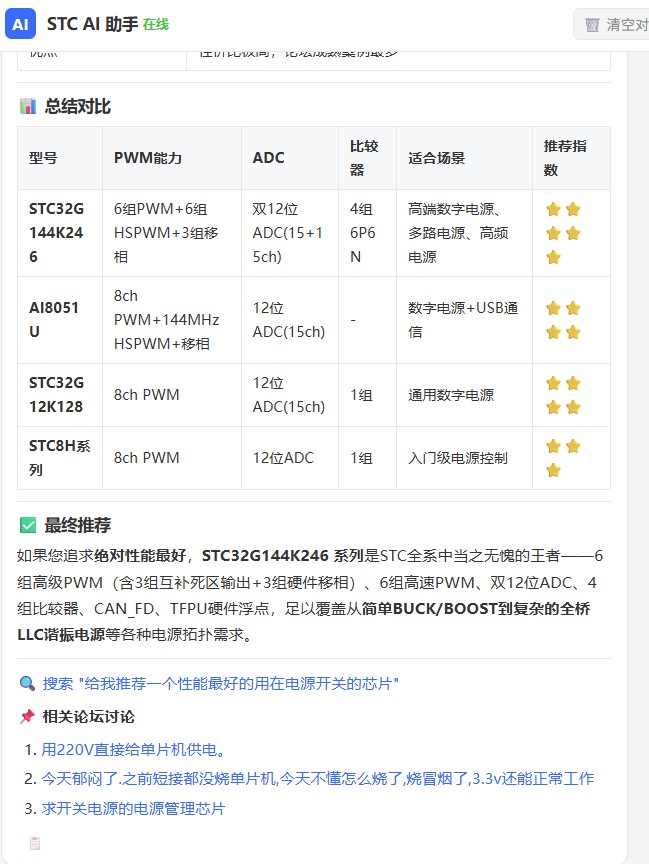The image size is (649, 864).
Task: Click the blue AI assistant logo
Action: pyautogui.click(x=20, y=24)
